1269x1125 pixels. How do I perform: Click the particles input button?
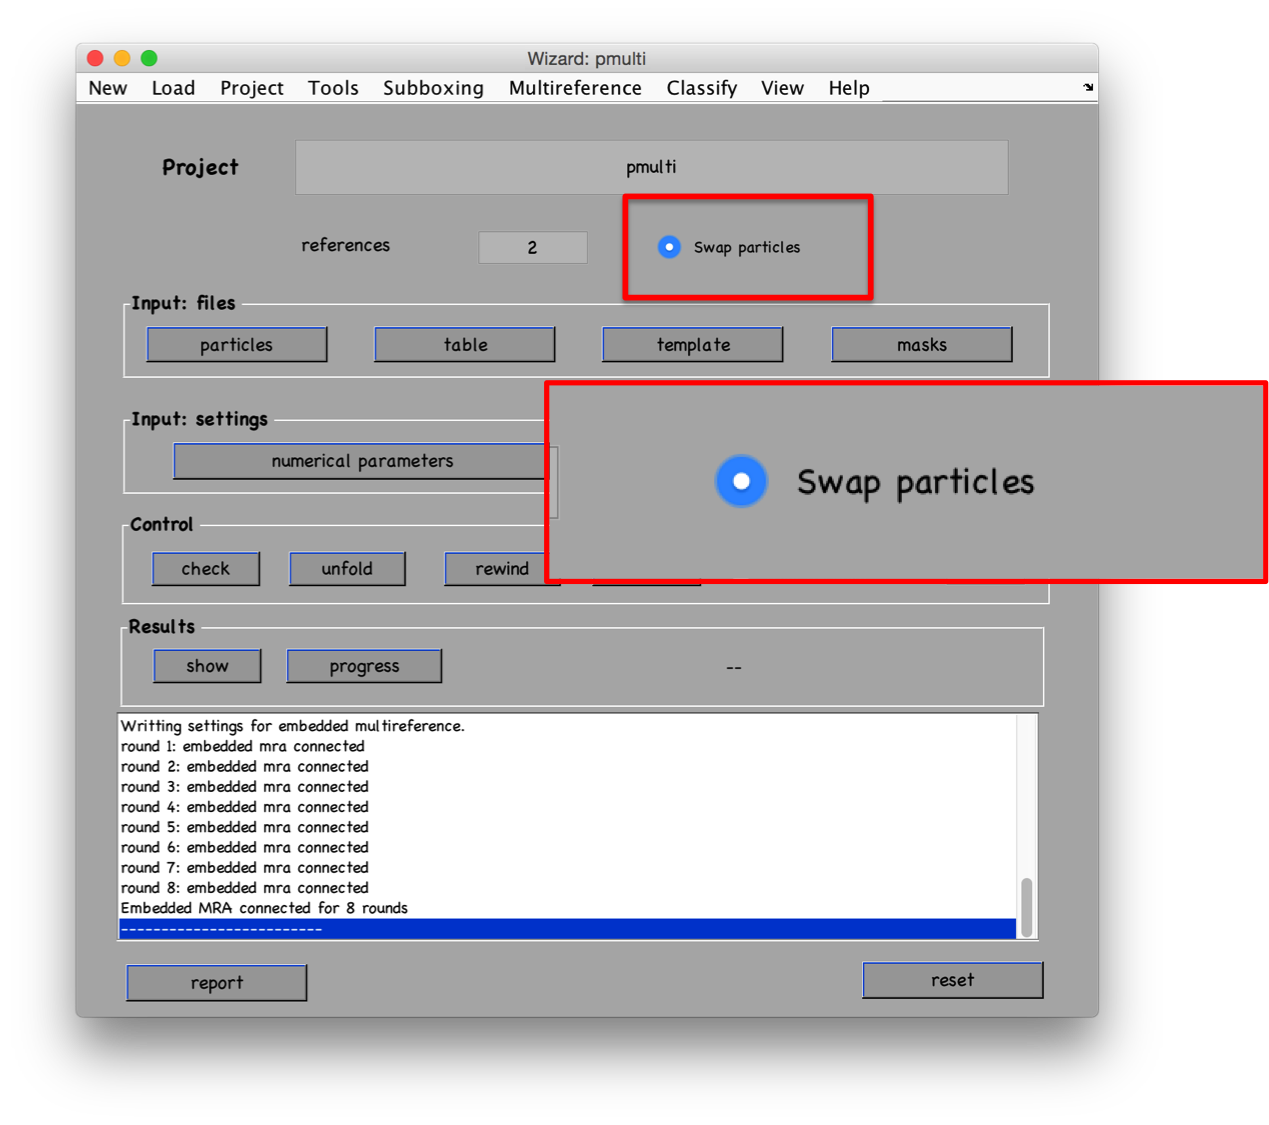(x=237, y=344)
